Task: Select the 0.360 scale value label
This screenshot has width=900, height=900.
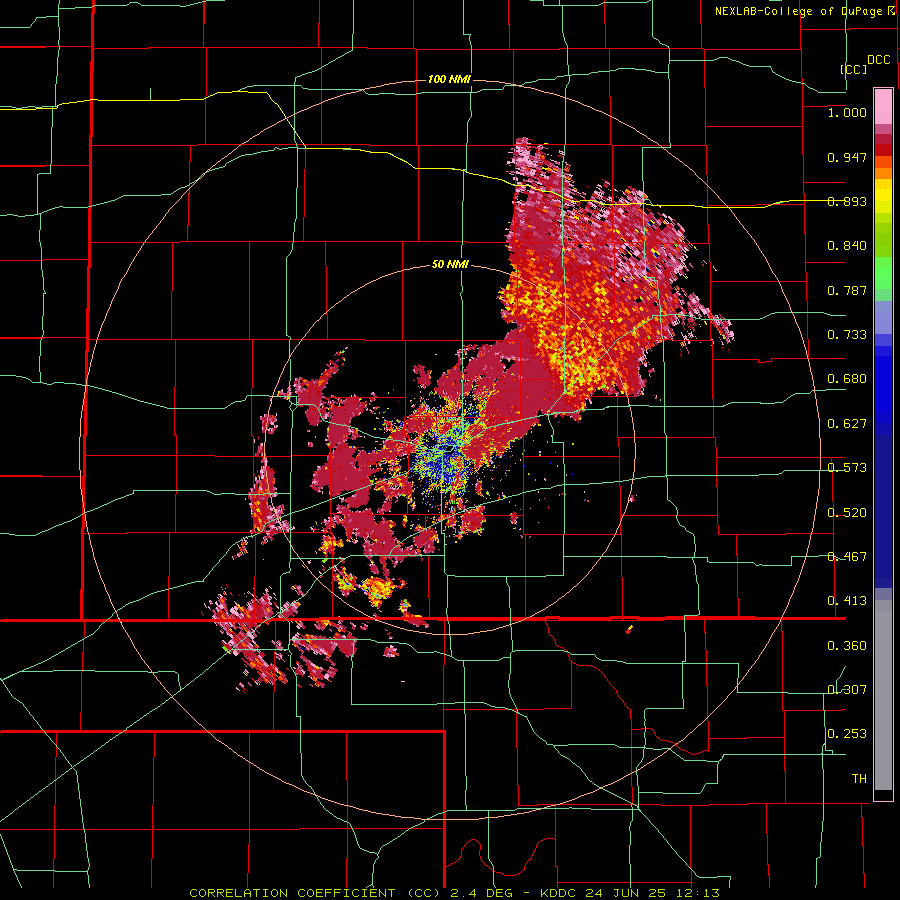Action: point(847,646)
